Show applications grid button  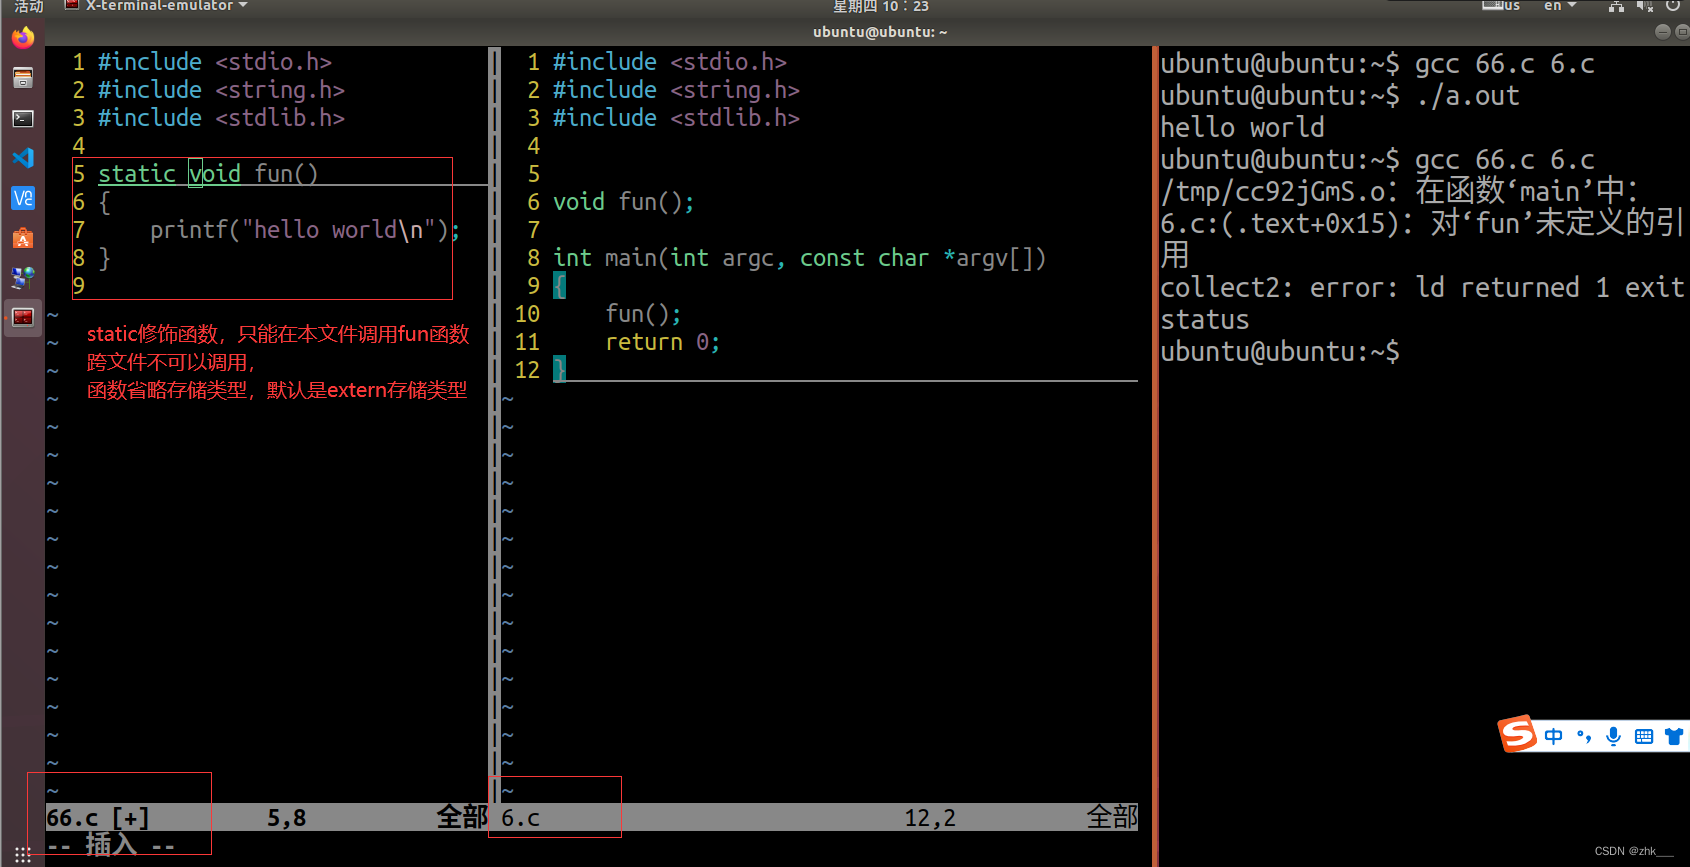click(22, 854)
